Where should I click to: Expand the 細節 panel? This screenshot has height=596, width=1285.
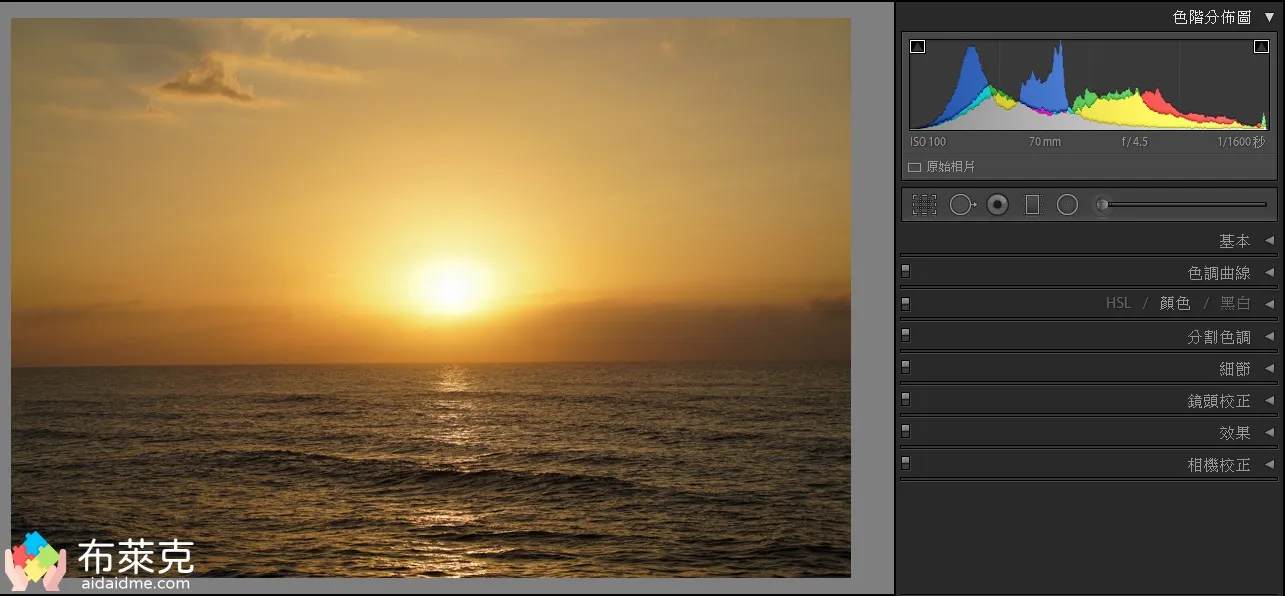click(1234, 369)
